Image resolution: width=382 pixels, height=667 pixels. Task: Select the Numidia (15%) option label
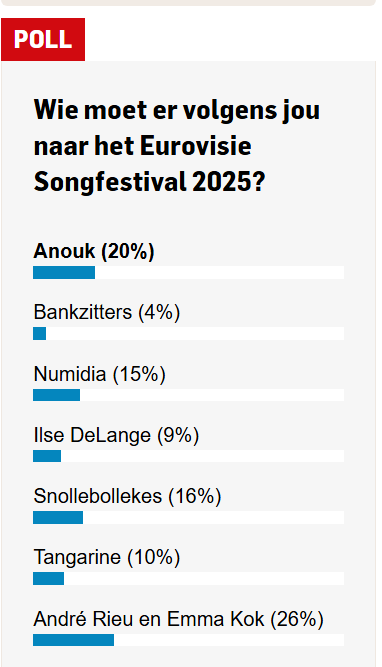click(x=100, y=374)
